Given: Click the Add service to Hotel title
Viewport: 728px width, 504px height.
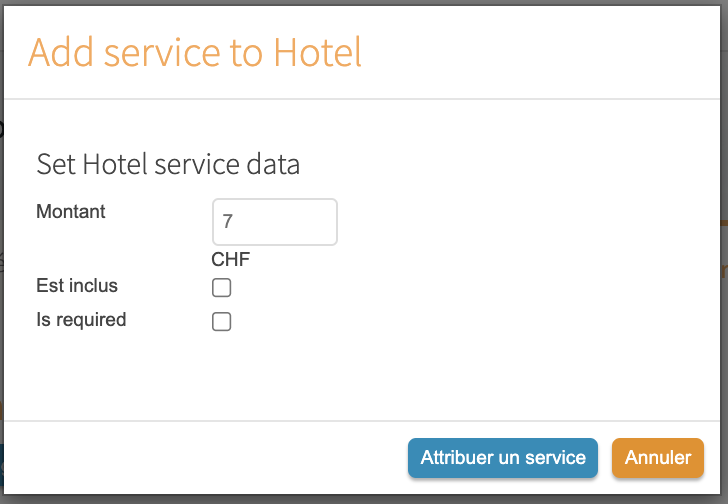Looking at the screenshot, I should tap(195, 52).
